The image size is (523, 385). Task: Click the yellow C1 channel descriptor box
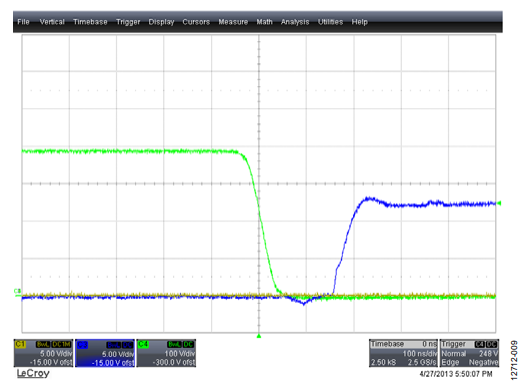click(x=43, y=353)
